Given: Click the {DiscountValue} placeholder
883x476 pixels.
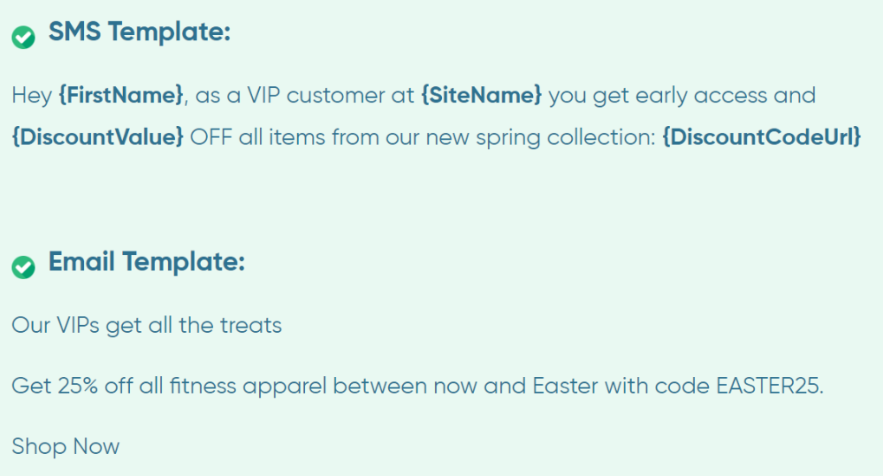Looking at the screenshot, I should (x=97, y=137).
